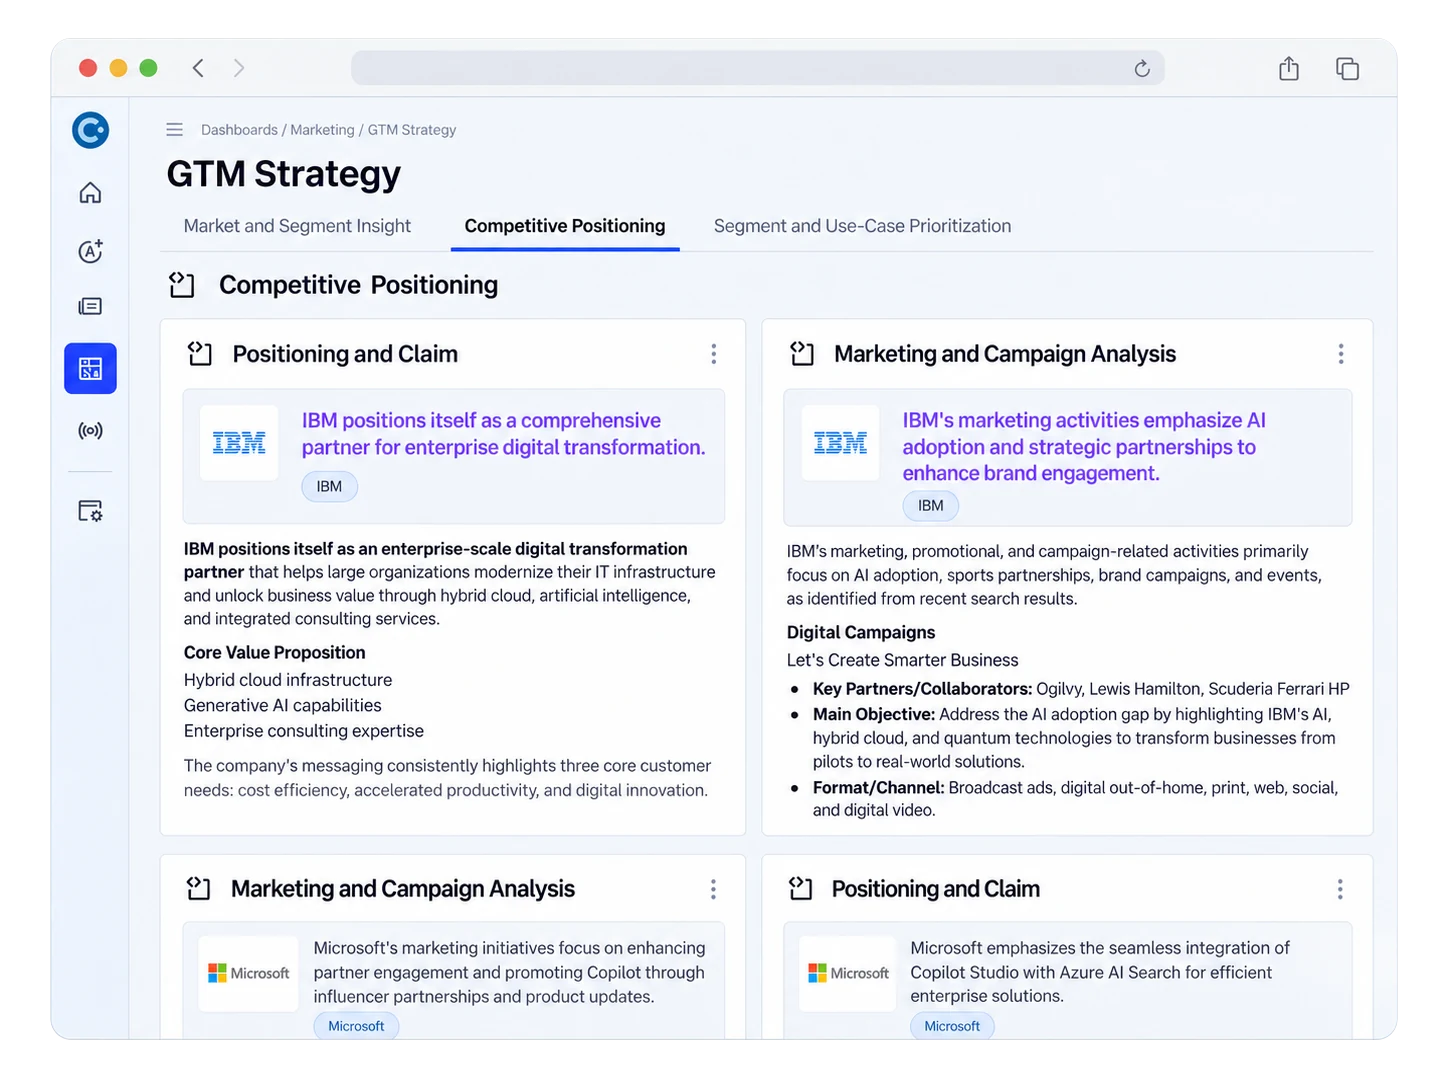Click the Microsoft logo in the lower Positioning and Claim card

(x=848, y=973)
